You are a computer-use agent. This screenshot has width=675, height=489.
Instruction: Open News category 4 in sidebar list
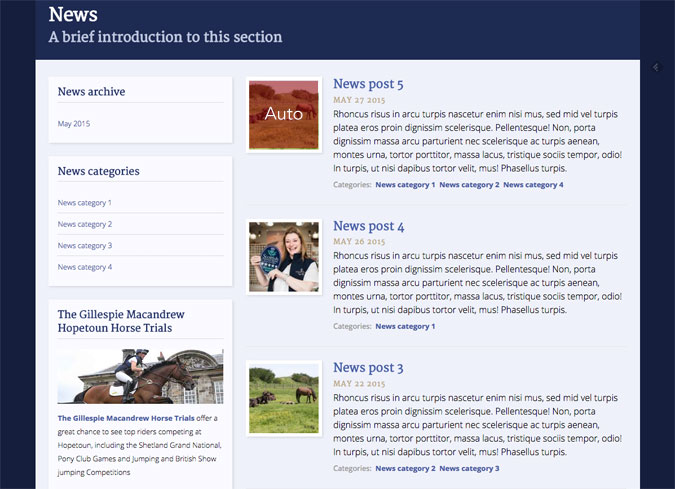point(85,267)
